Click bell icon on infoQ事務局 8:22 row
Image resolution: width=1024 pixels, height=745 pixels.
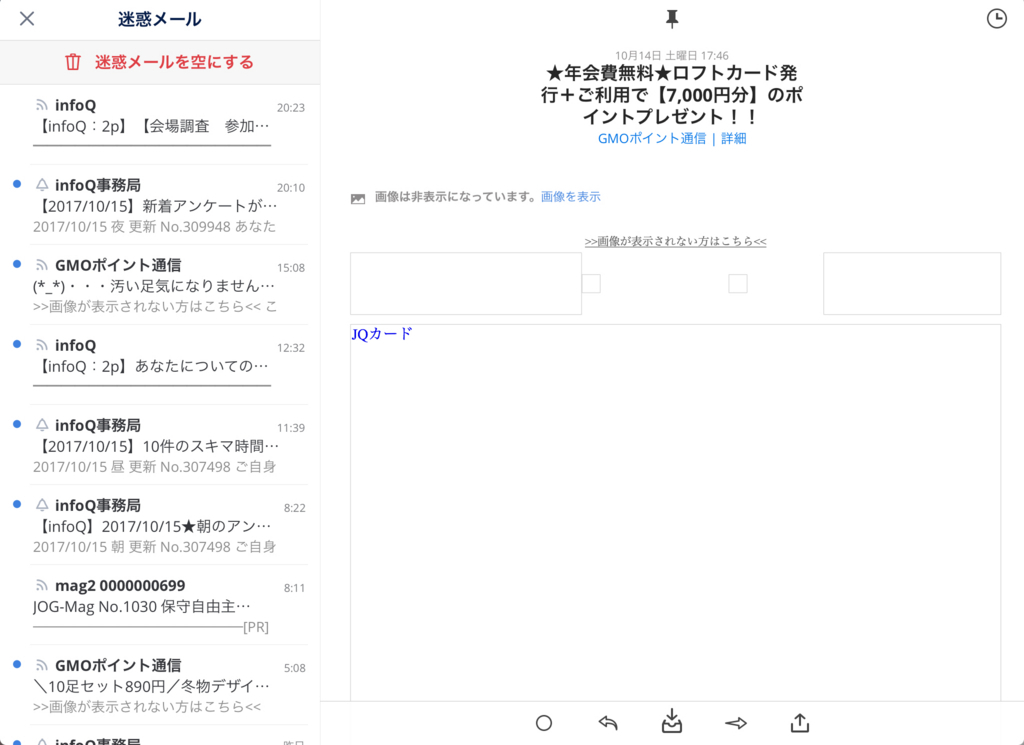point(42,505)
